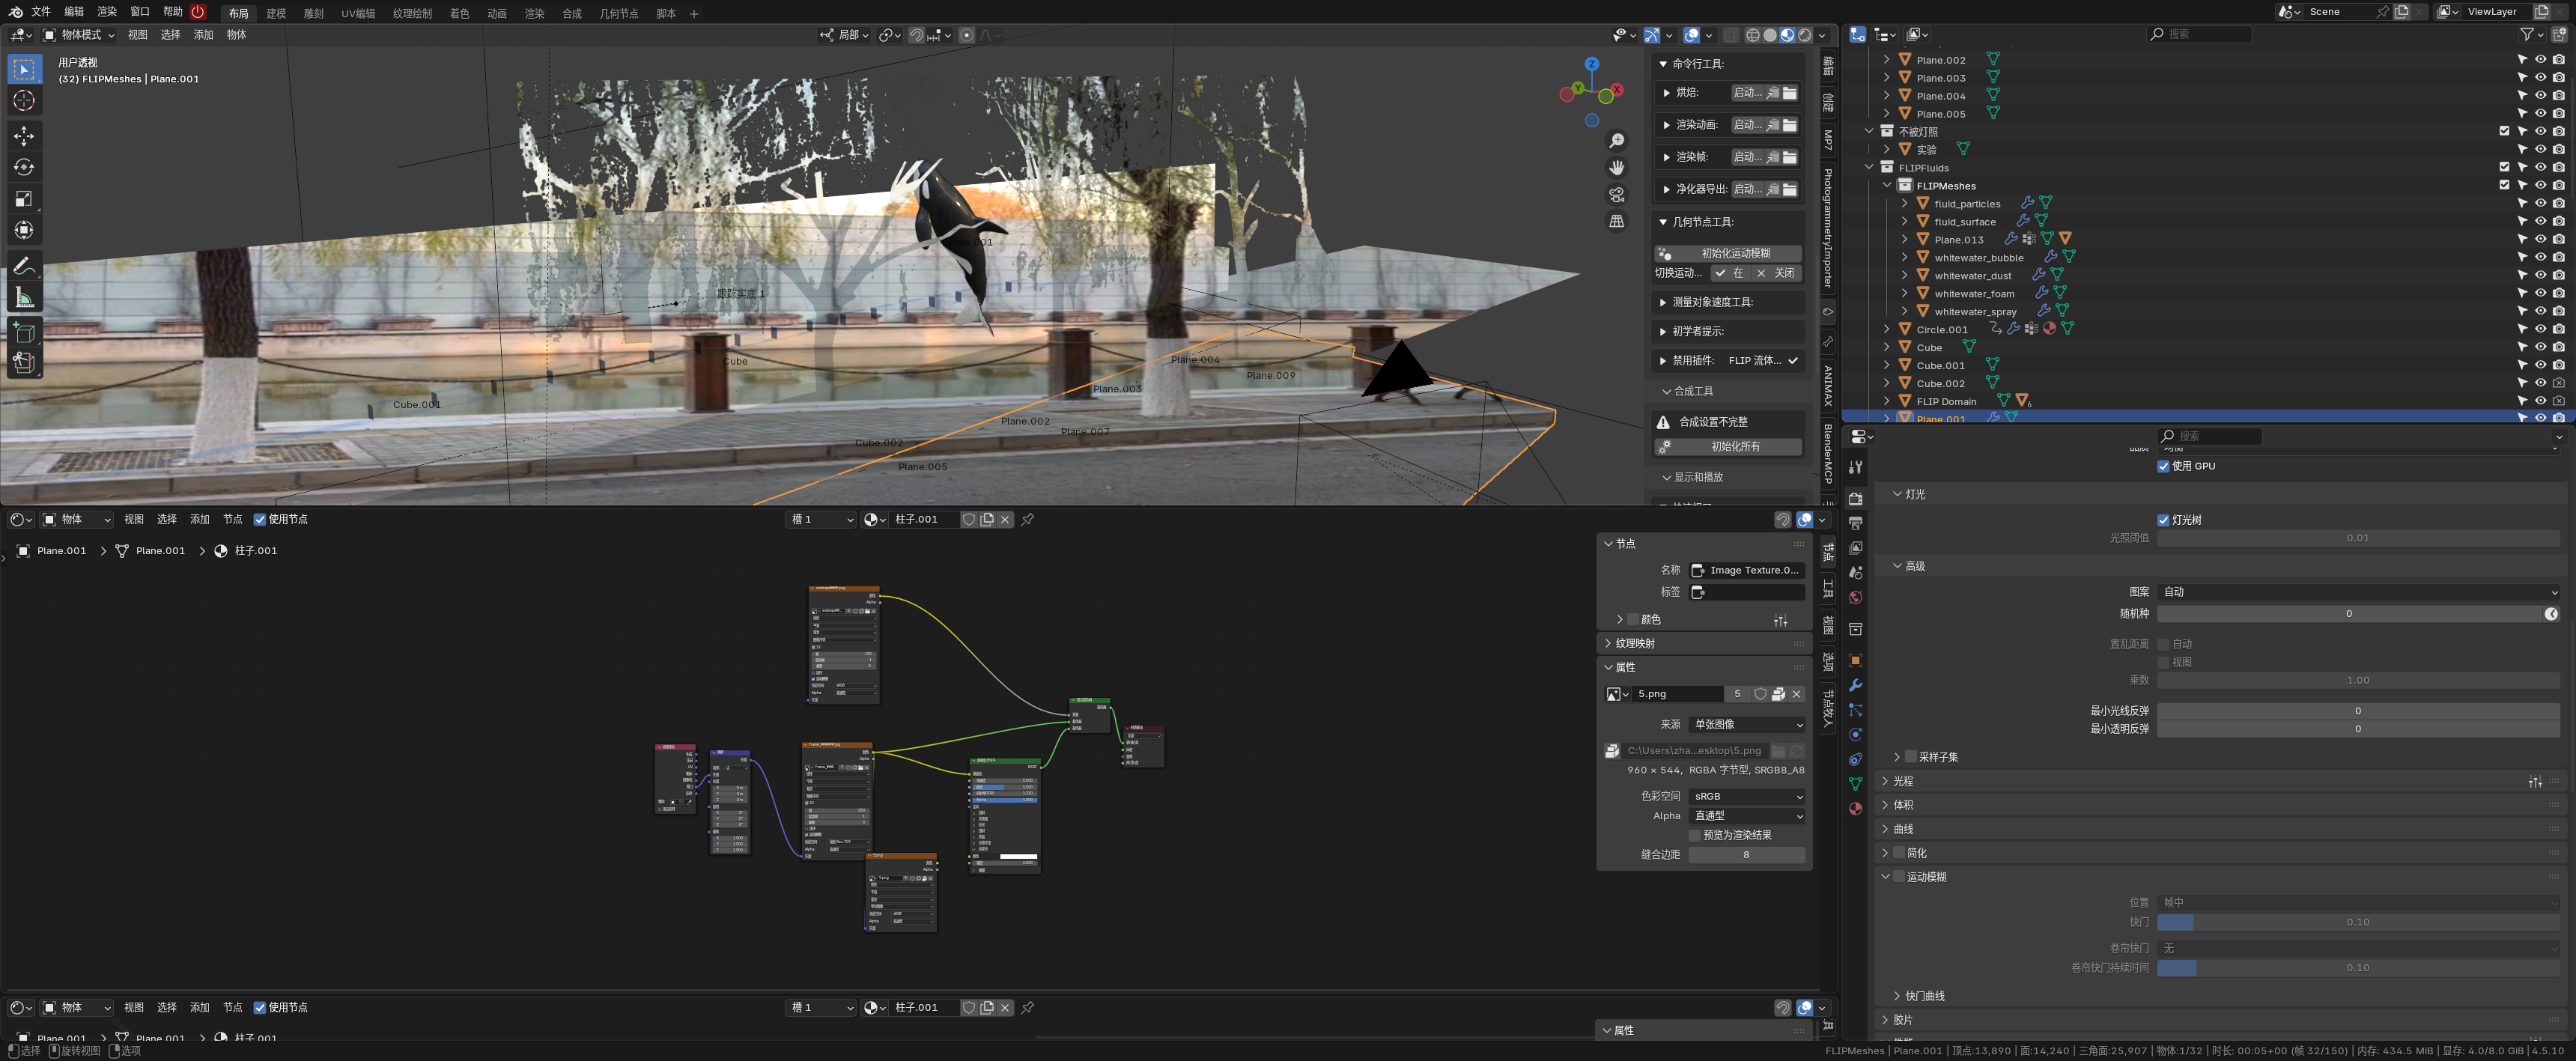Open Modifier properties wrench icon
This screenshot has height=1061, width=2576.
(x=1856, y=685)
